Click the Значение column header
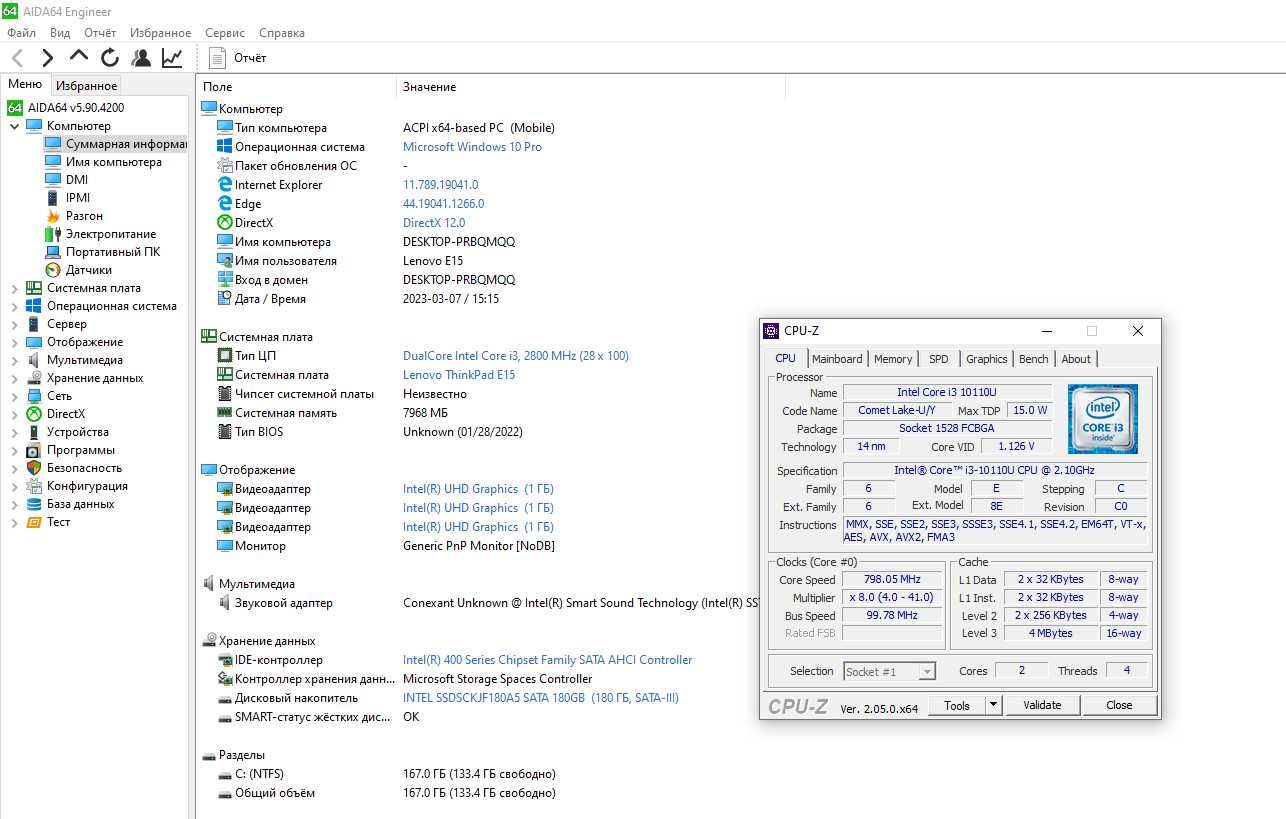This screenshot has height=819, width=1286. pos(429,87)
